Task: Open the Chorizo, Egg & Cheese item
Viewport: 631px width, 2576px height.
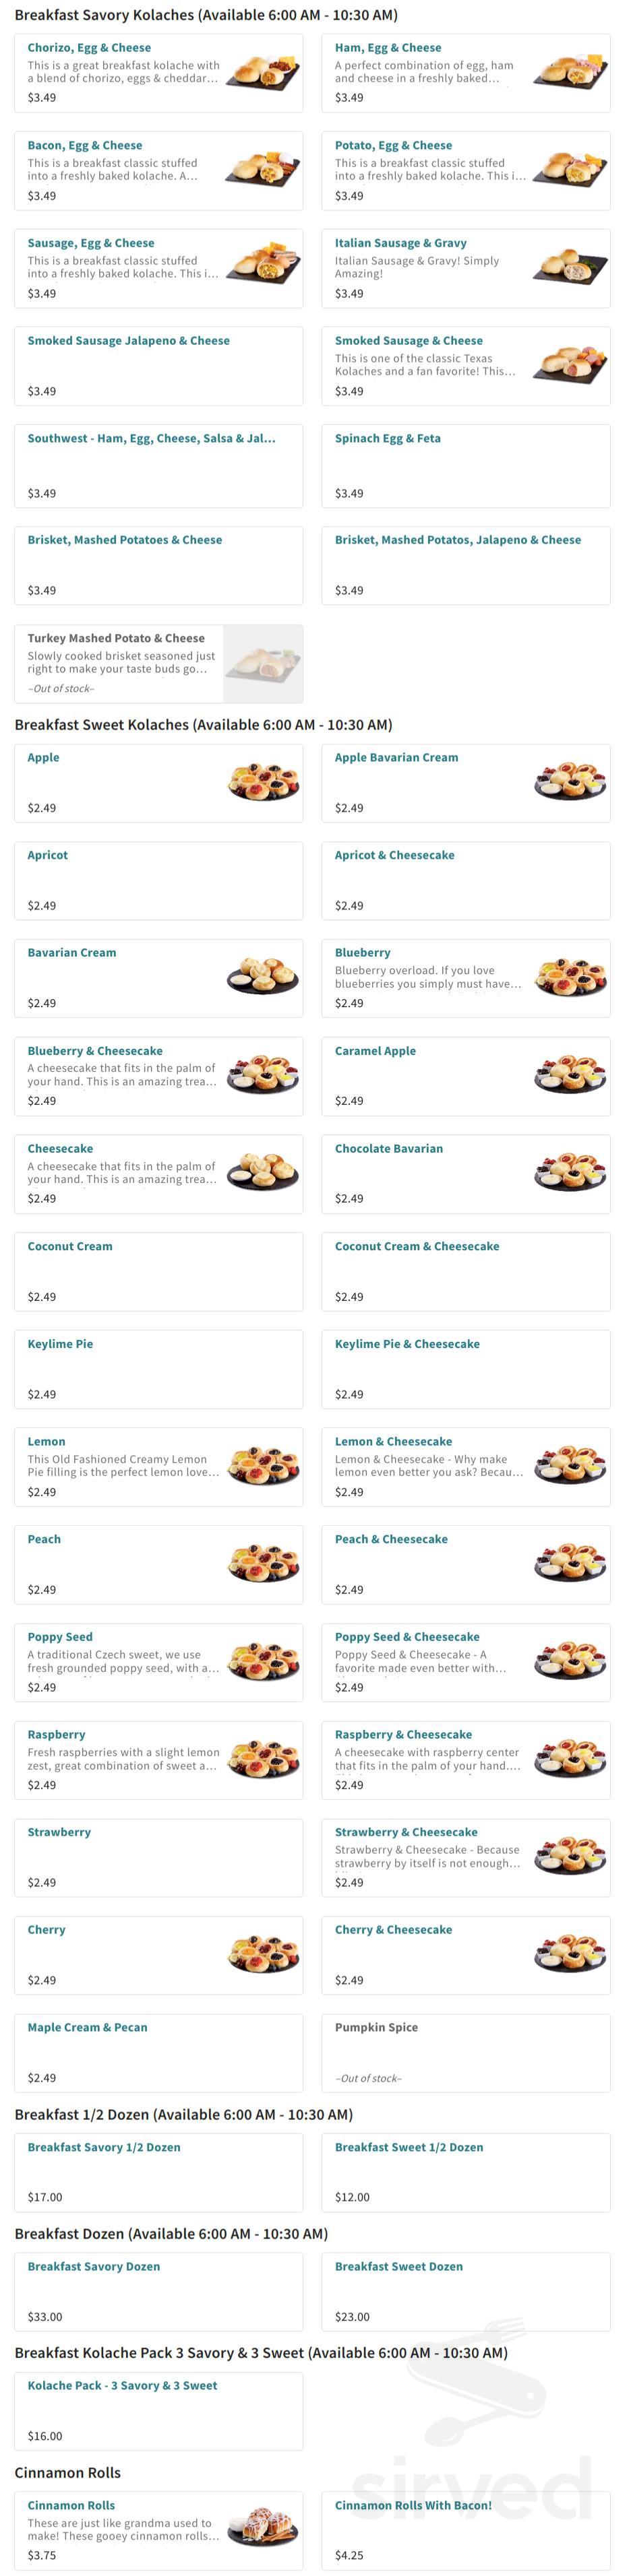Action: [90, 47]
